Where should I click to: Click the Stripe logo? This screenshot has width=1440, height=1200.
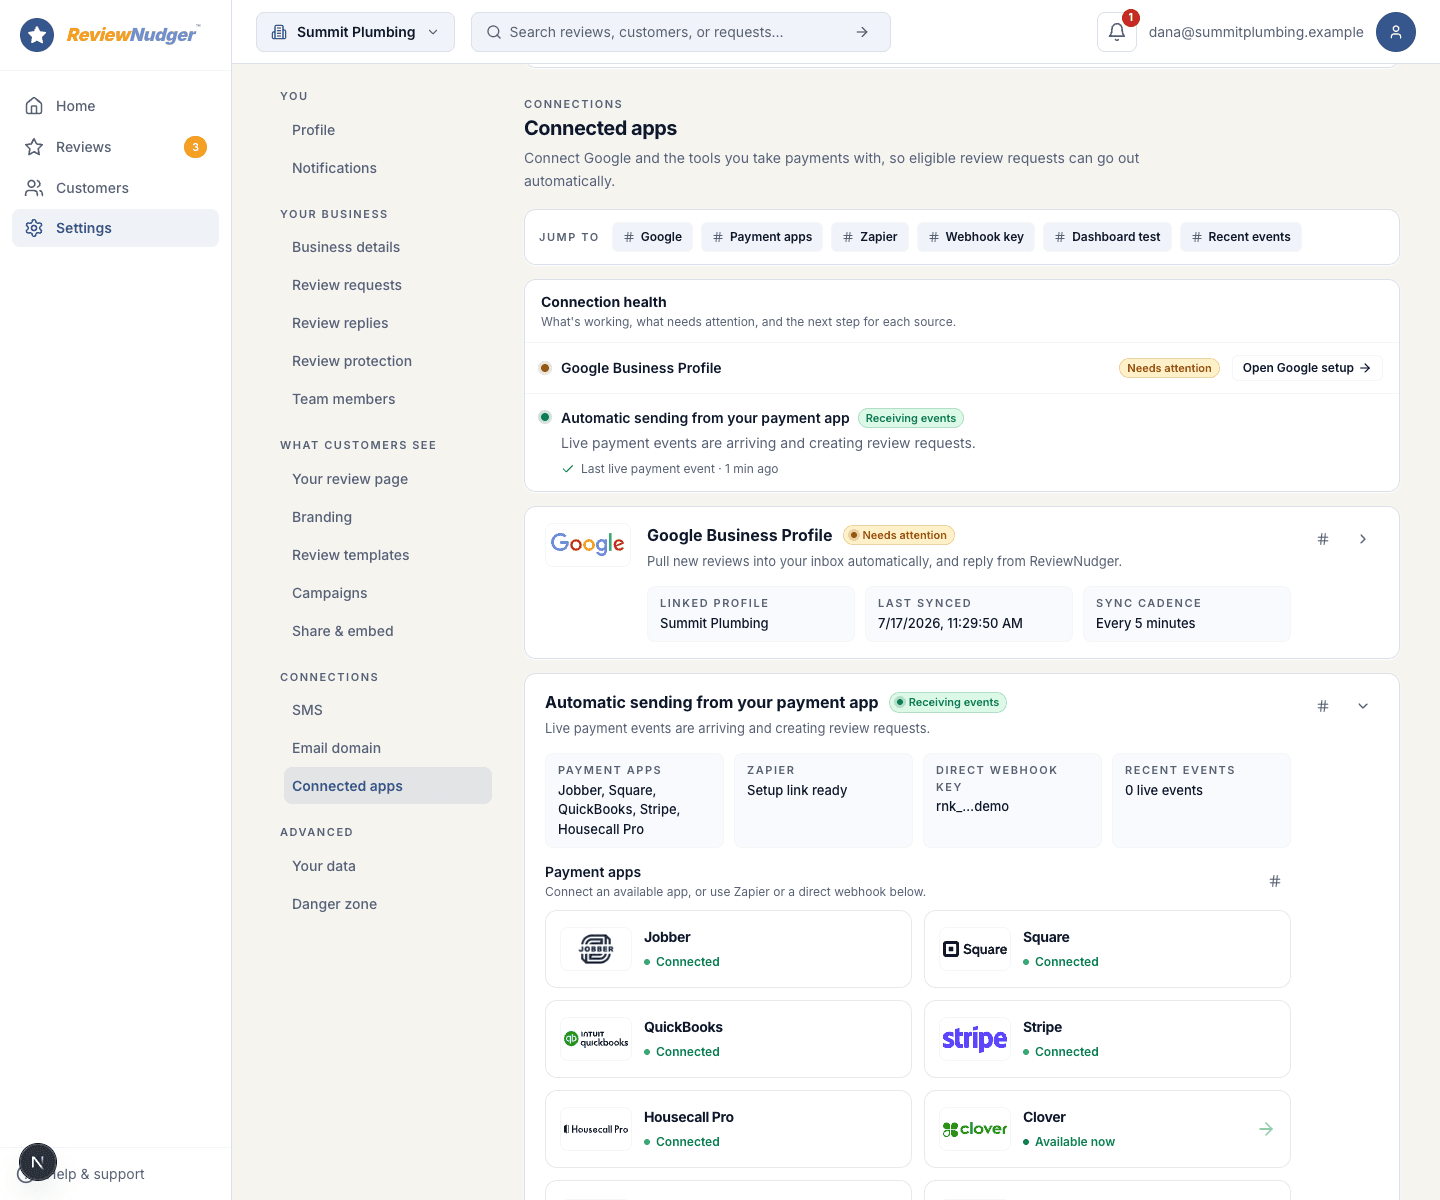coord(975,1039)
